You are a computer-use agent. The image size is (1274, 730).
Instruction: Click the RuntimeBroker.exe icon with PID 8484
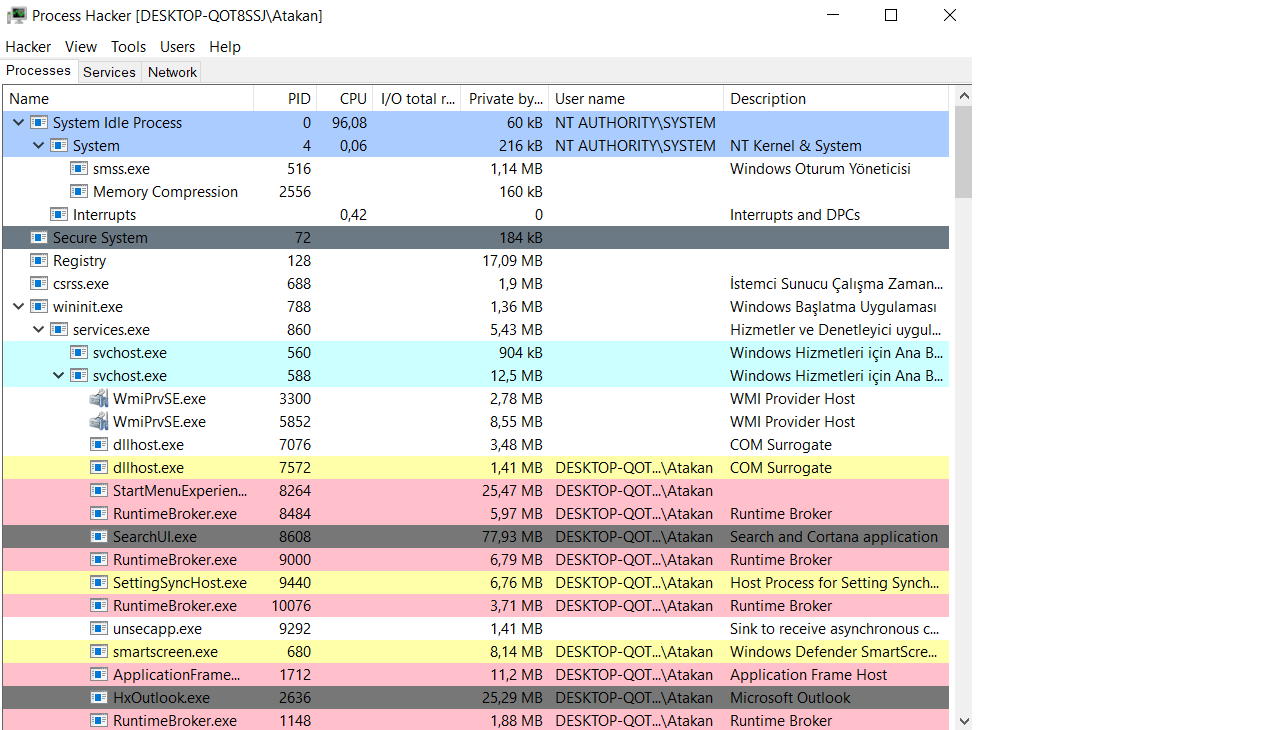[x=99, y=514]
